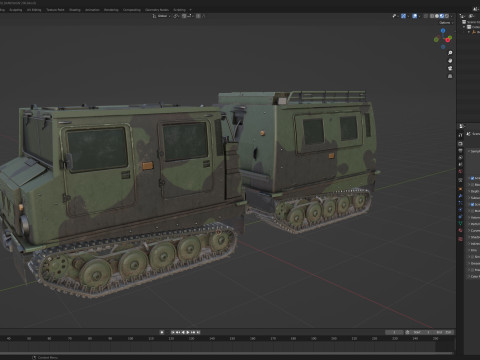Jump to the timeline start frame

173,332
